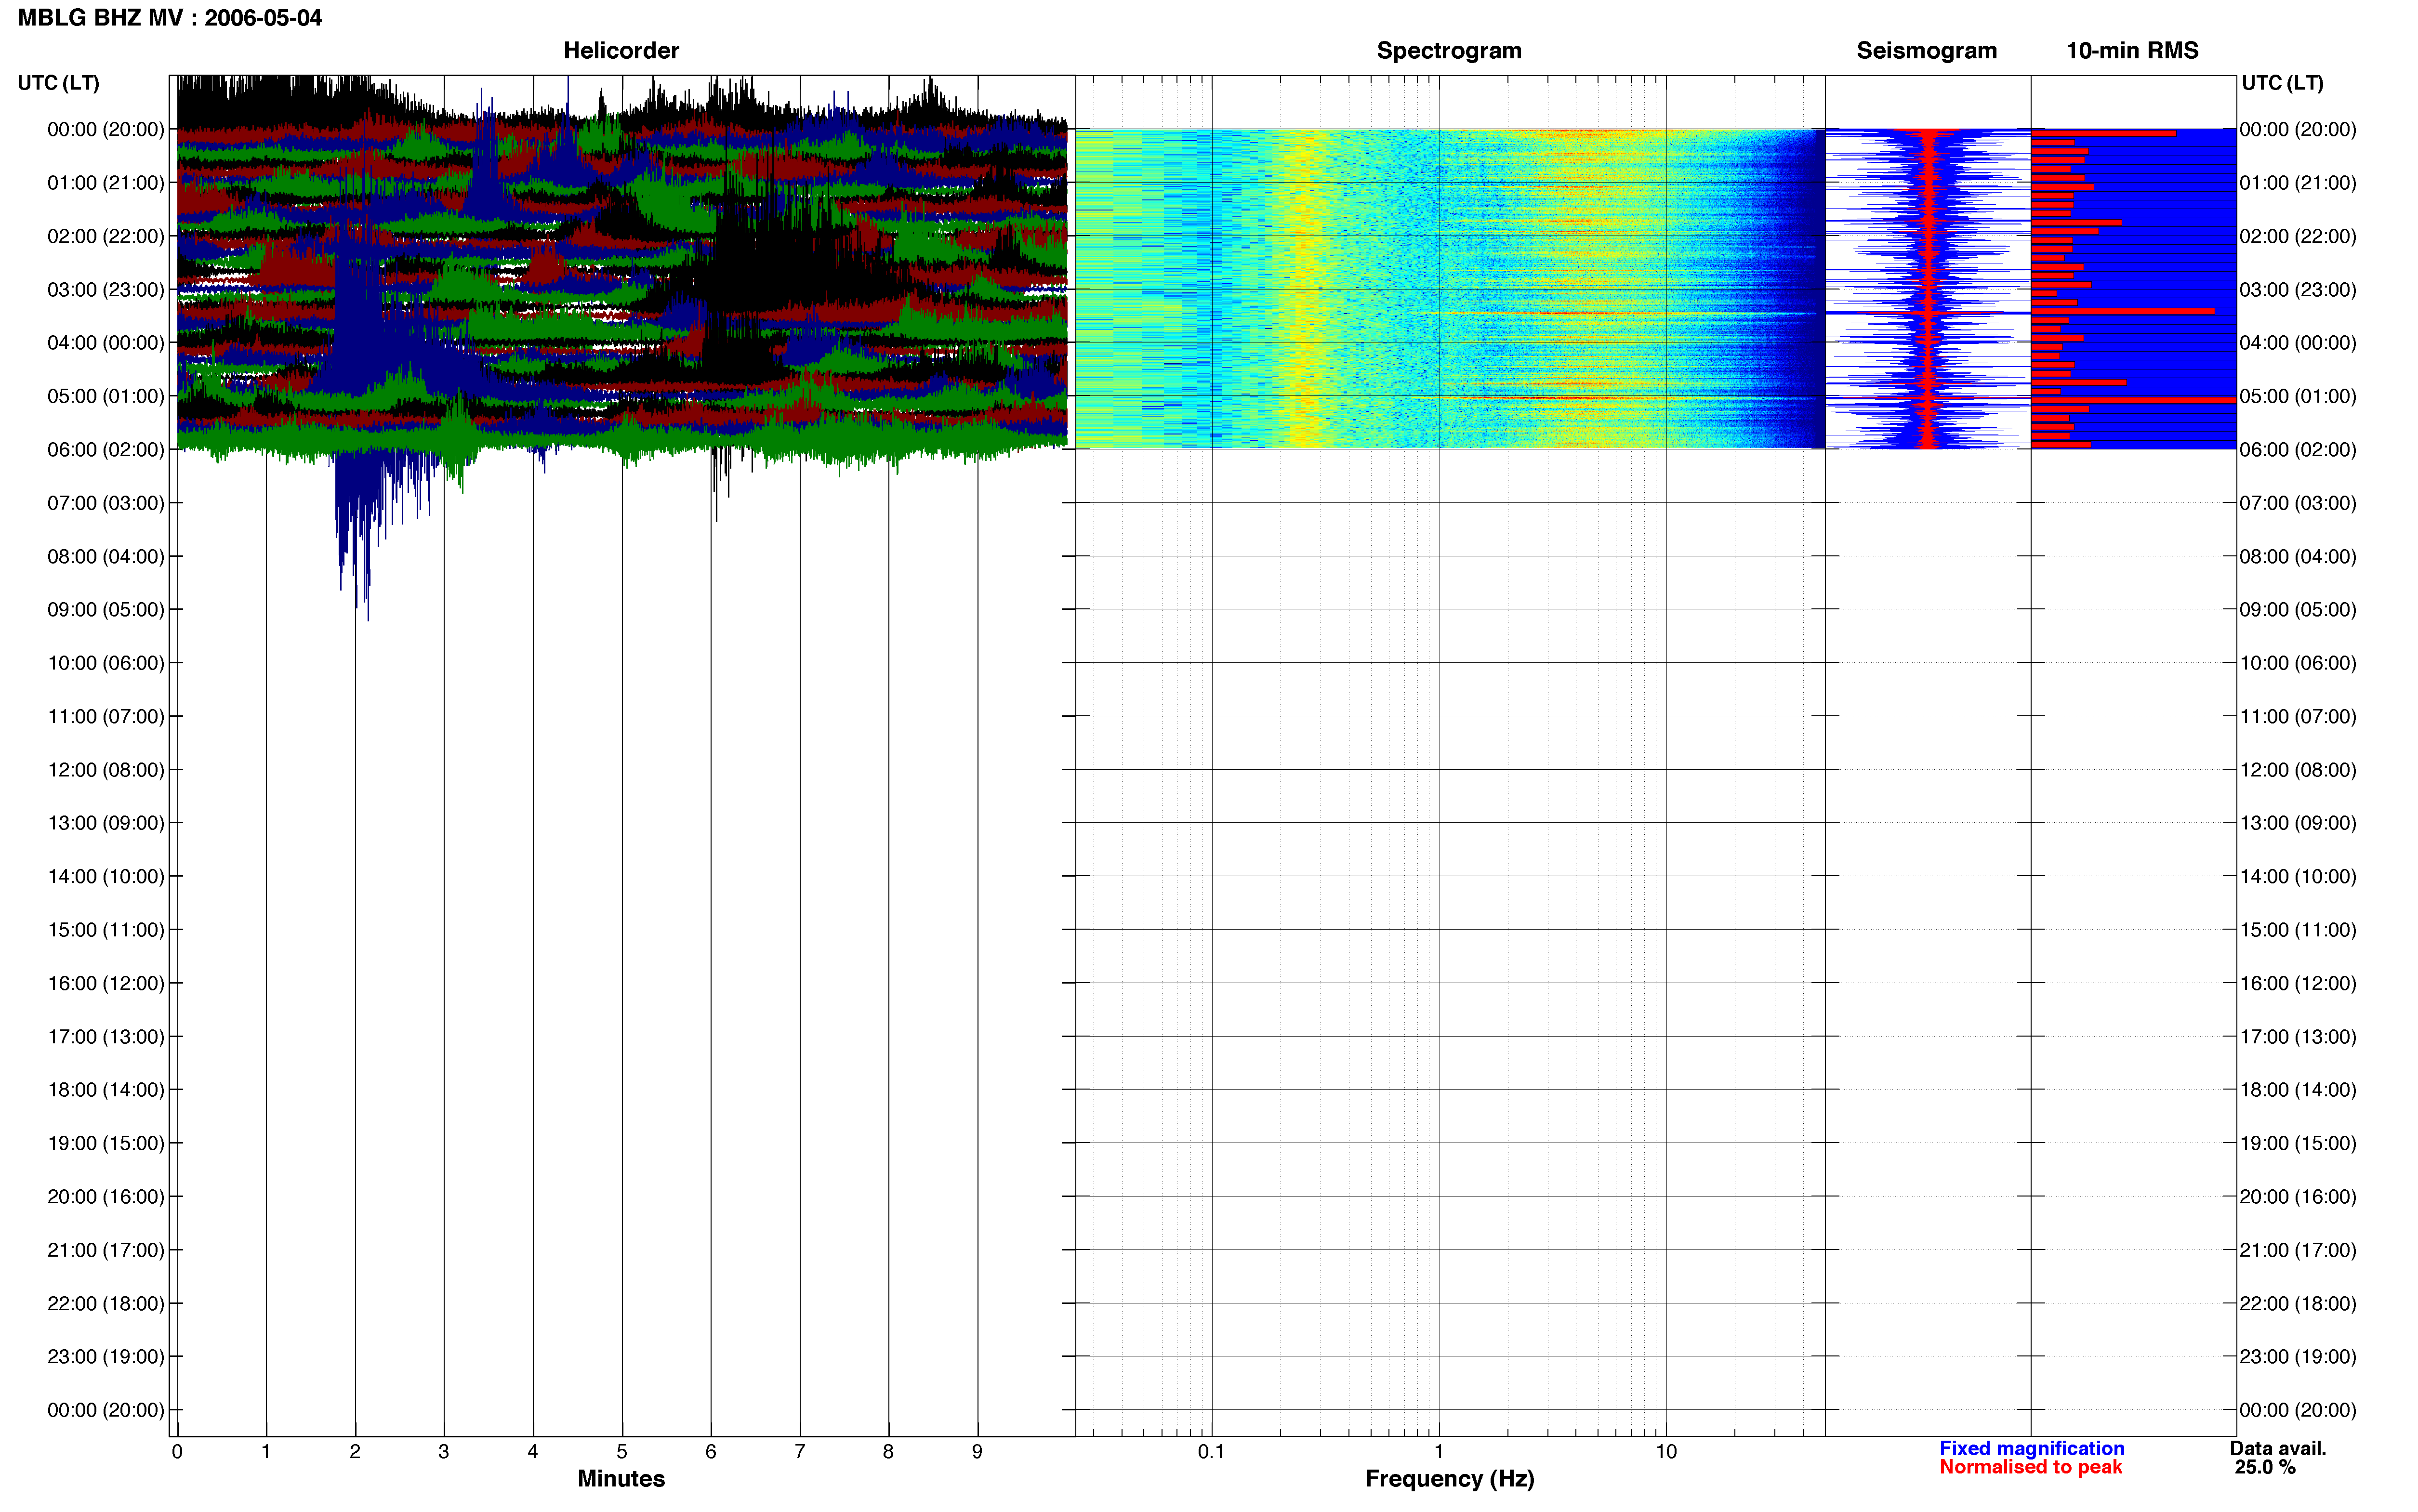Screen dimensions: 2418x1512
Task: Click the frequency tick label '1'
Action: (1439, 1451)
